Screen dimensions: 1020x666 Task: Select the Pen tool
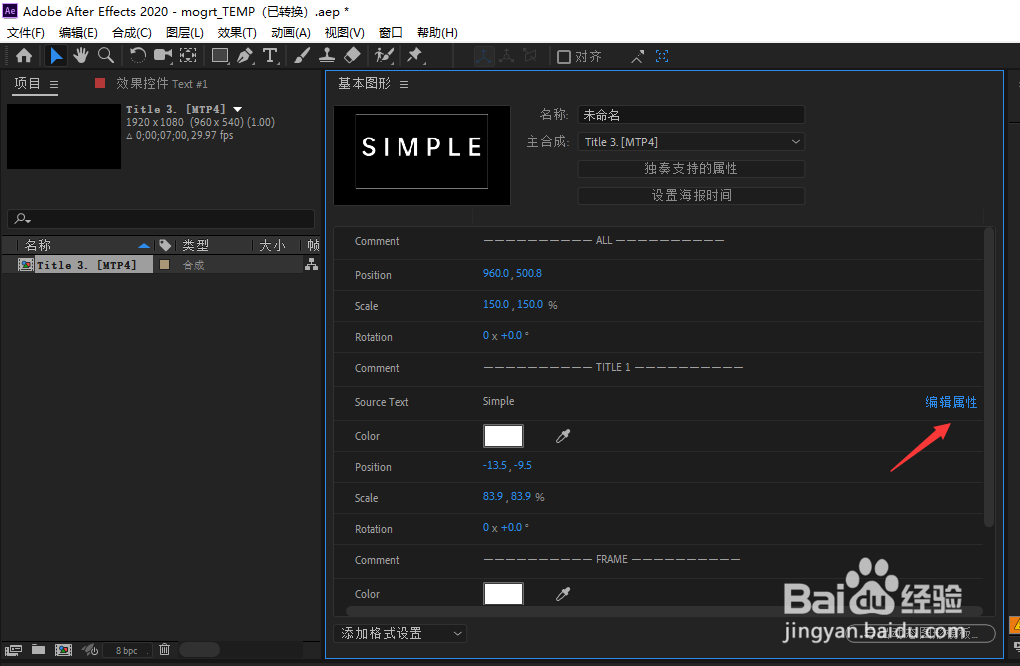pos(245,56)
